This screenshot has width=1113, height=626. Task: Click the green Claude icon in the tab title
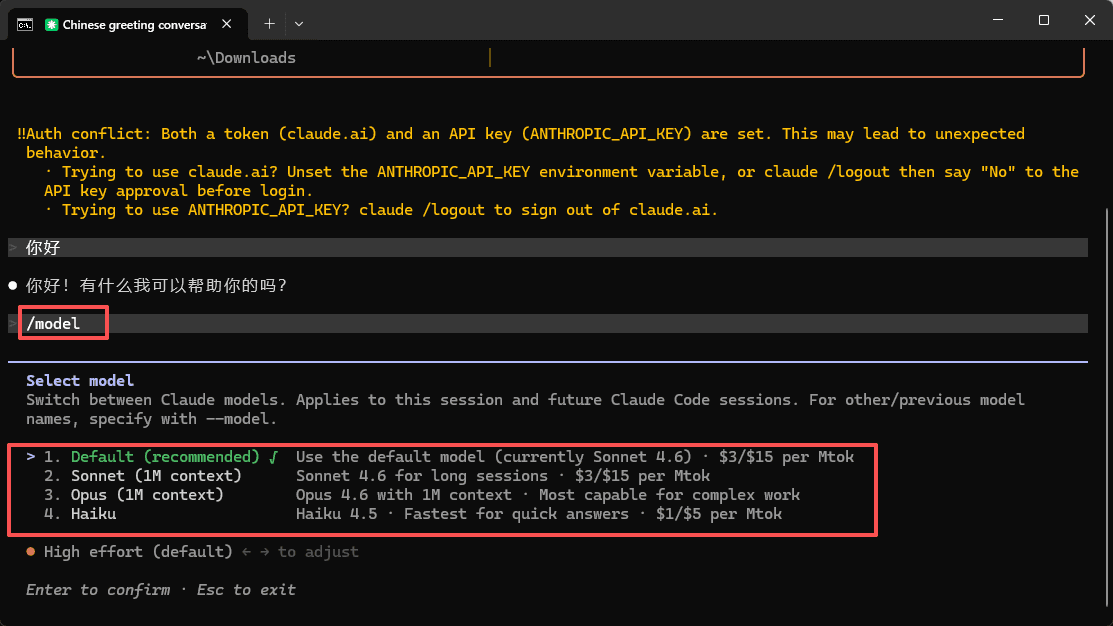coord(51,25)
